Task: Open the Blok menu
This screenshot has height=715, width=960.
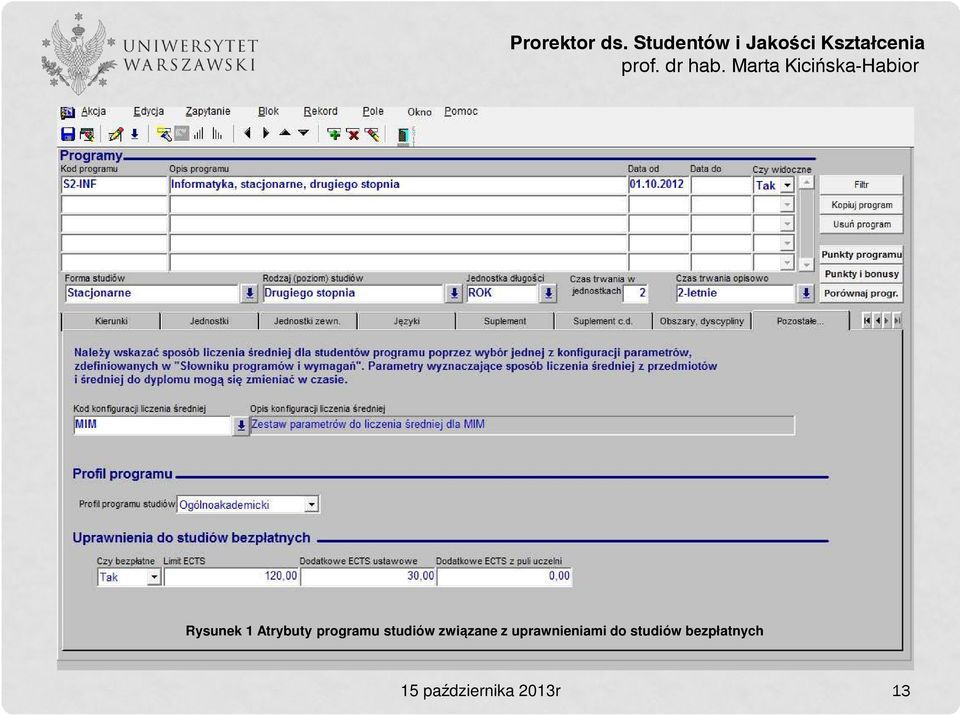Action: pos(268,111)
